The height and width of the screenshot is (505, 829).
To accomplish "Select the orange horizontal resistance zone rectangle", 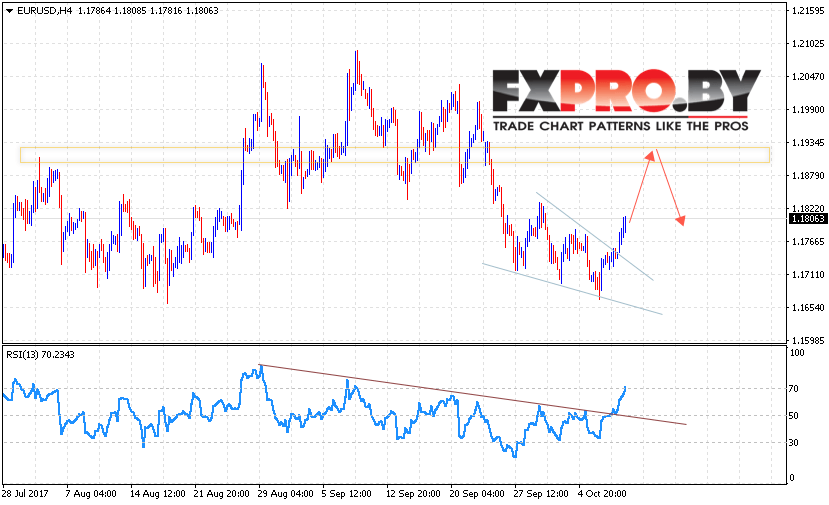I will [x=395, y=154].
